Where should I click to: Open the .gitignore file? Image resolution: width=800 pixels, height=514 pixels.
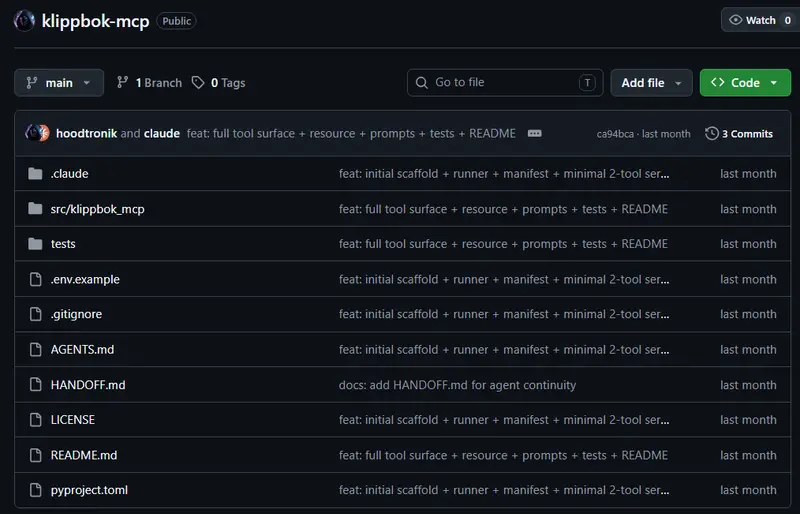[x=76, y=314]
